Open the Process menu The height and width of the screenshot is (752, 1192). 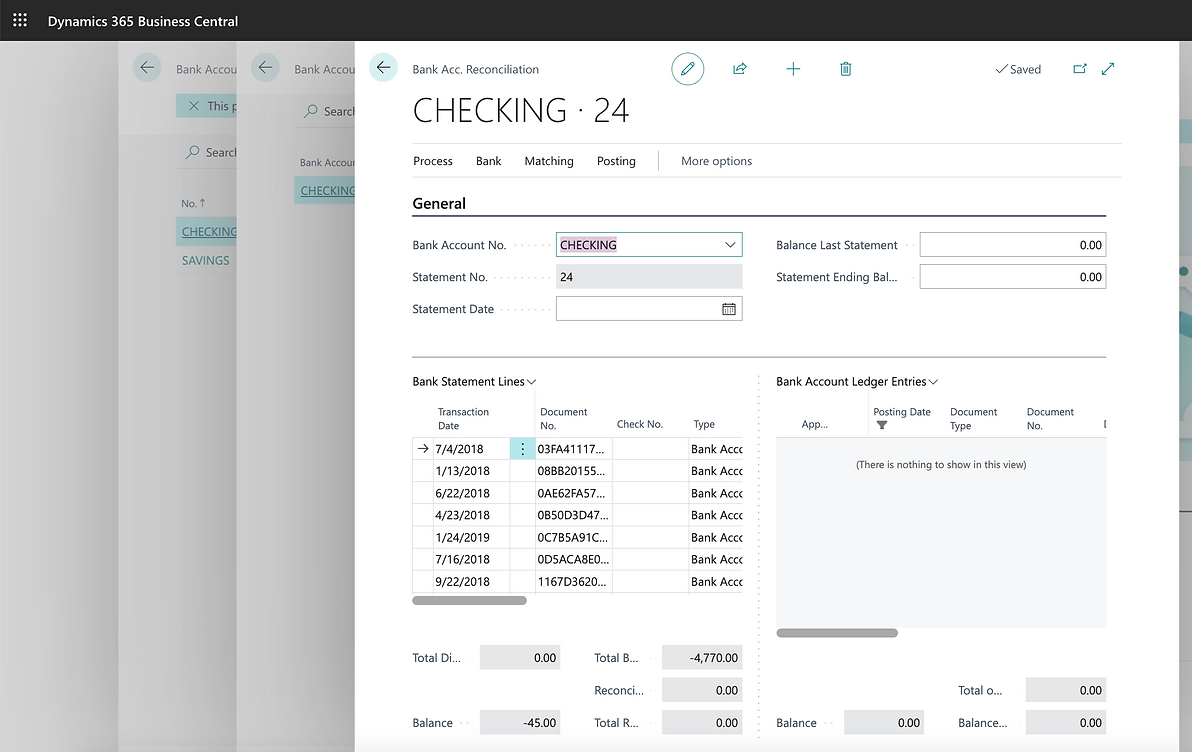(433, 161)
